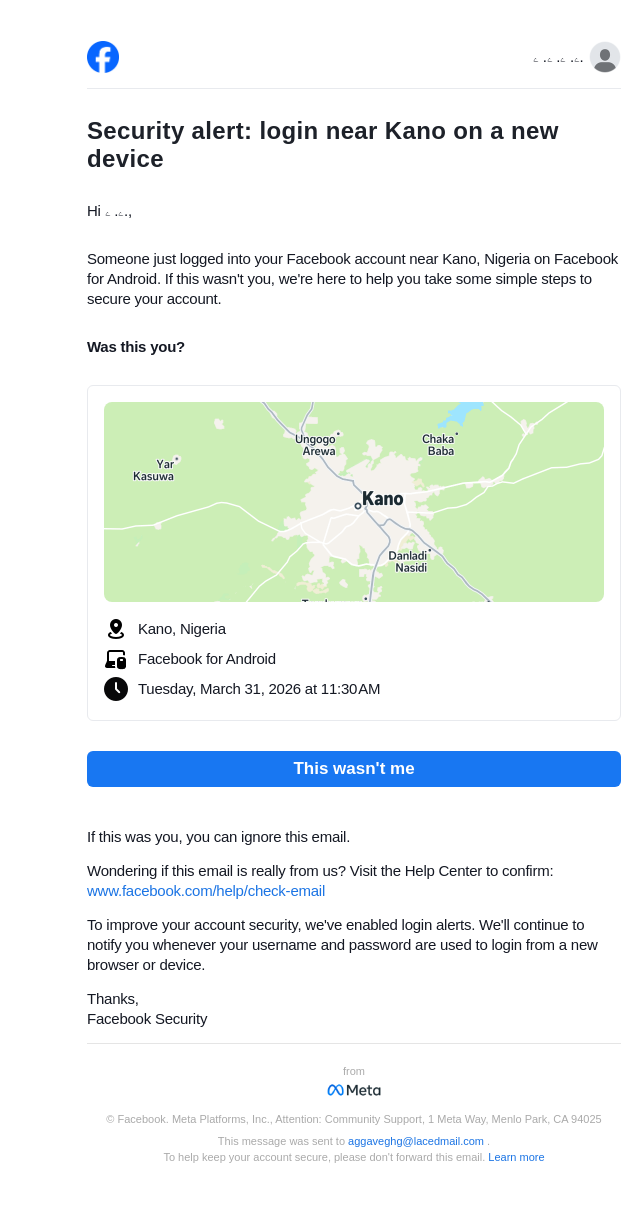Click the Yar Kasuwa label on map
624x1213 pixels.
[x=155, y=470]
